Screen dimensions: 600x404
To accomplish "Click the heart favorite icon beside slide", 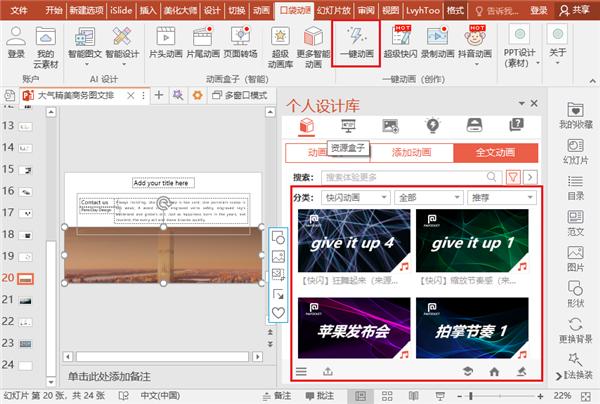I will tap(278, 313).
